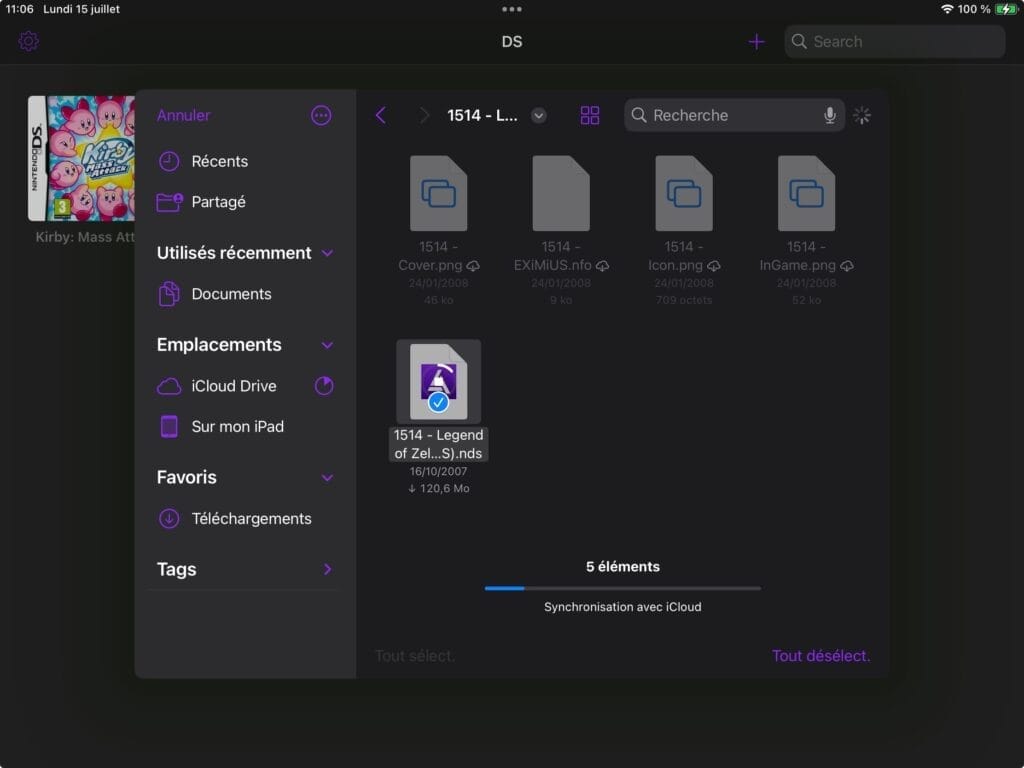Select Récents in the sidebar
1024x768 pixels.
click(x=220, y=161)
